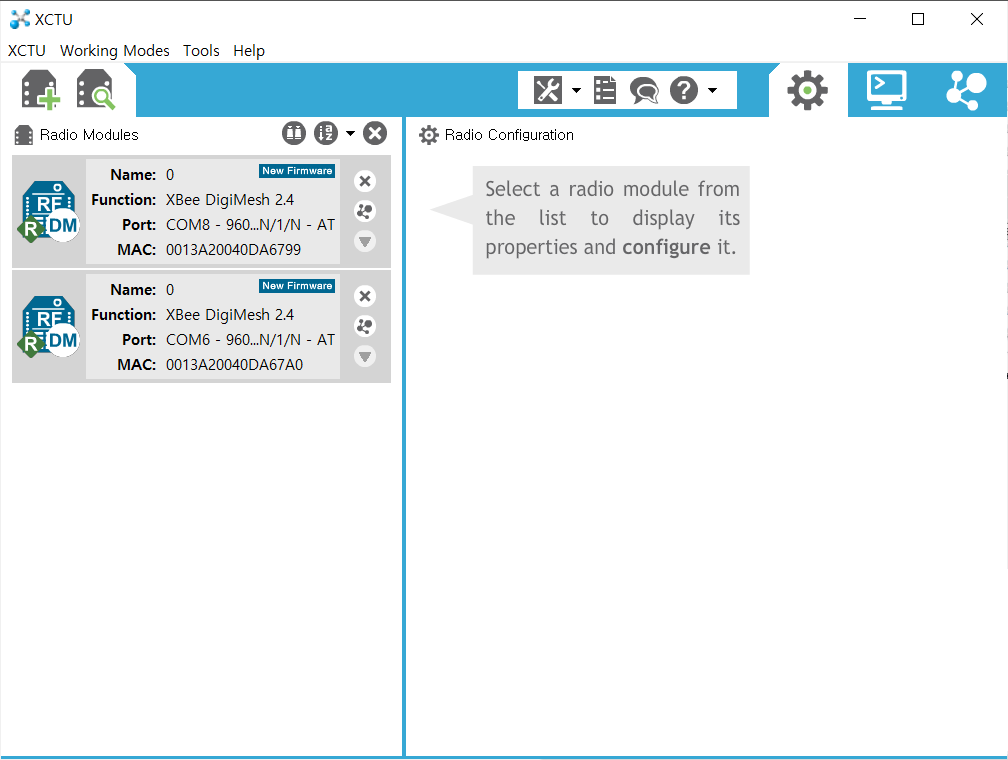Open the Working Modes menu
Image resolution: width=1008 pixels, height=760 pixels.
click(x=114, y=51)
